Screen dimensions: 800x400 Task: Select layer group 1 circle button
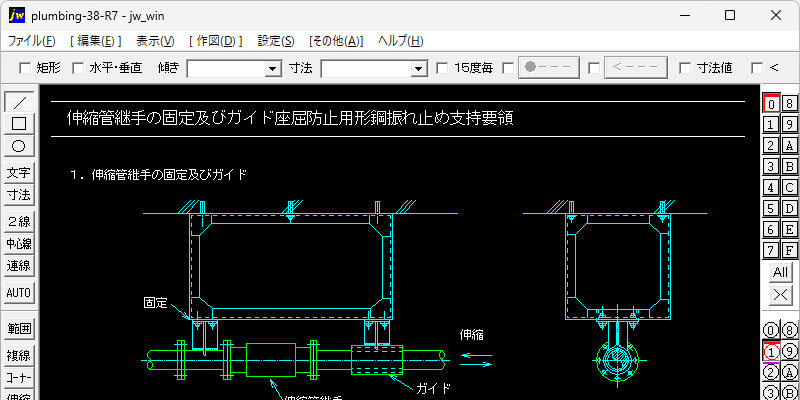771,351
